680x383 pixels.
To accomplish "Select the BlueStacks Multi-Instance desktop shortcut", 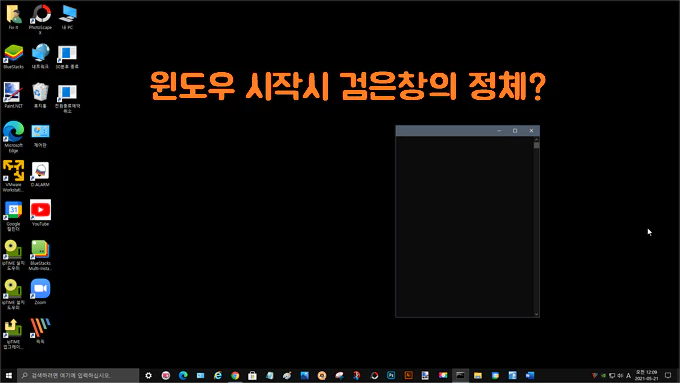I will 40,255.
